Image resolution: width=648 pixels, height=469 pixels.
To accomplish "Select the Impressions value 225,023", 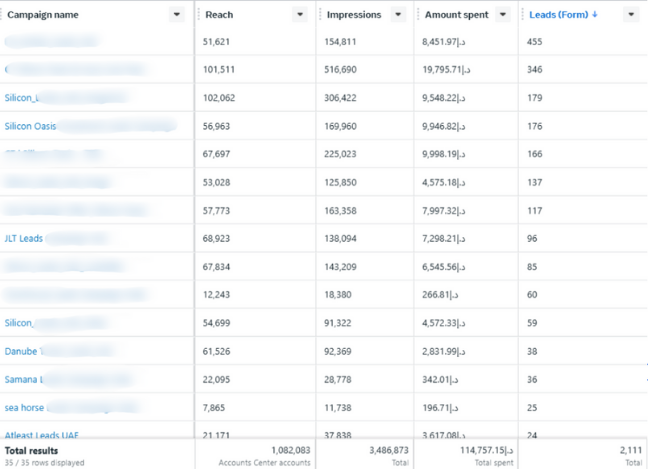I will (x=340, y=154).
